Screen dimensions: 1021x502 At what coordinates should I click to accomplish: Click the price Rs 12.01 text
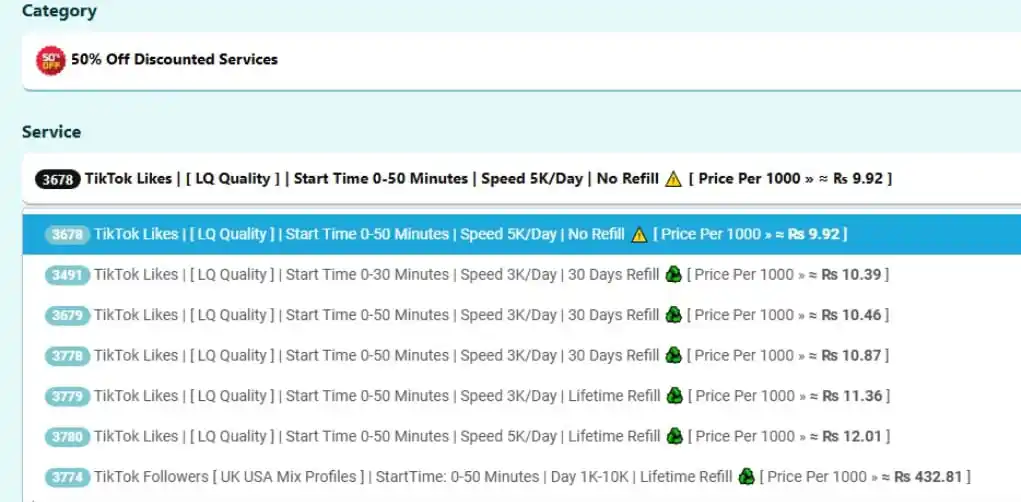[x=852, y=436]
